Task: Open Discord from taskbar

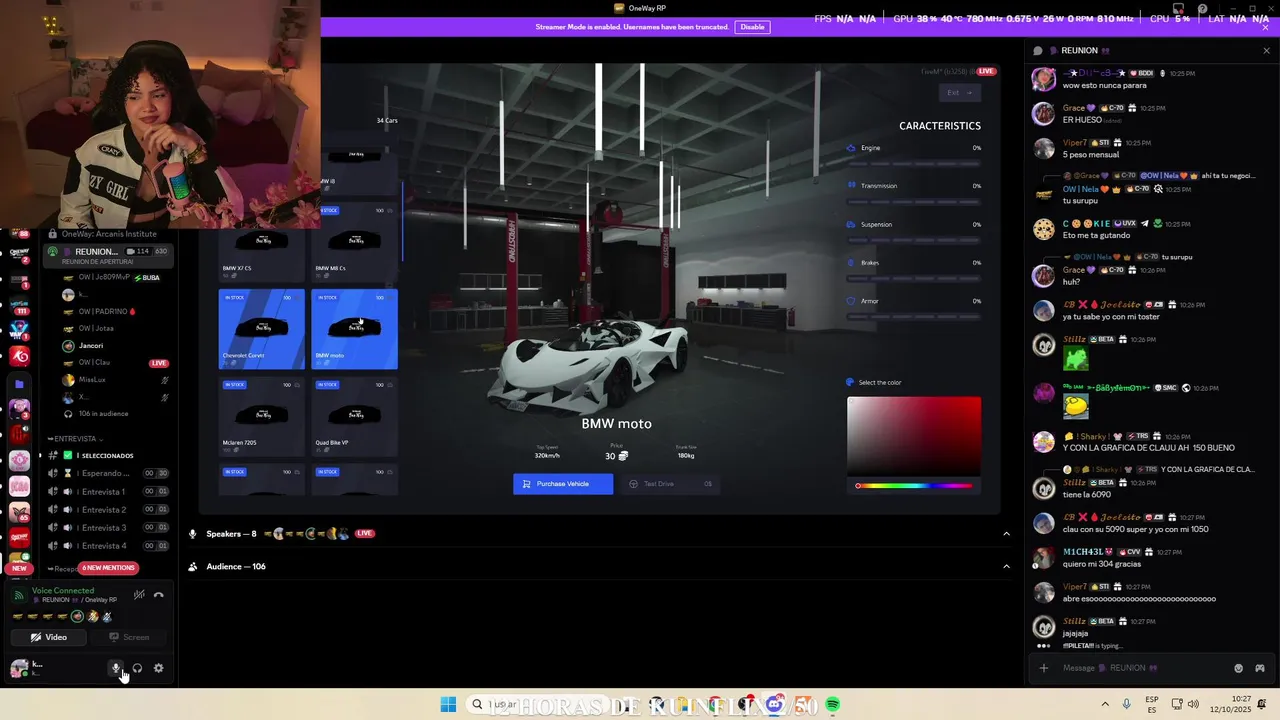Action: (774, 705)
